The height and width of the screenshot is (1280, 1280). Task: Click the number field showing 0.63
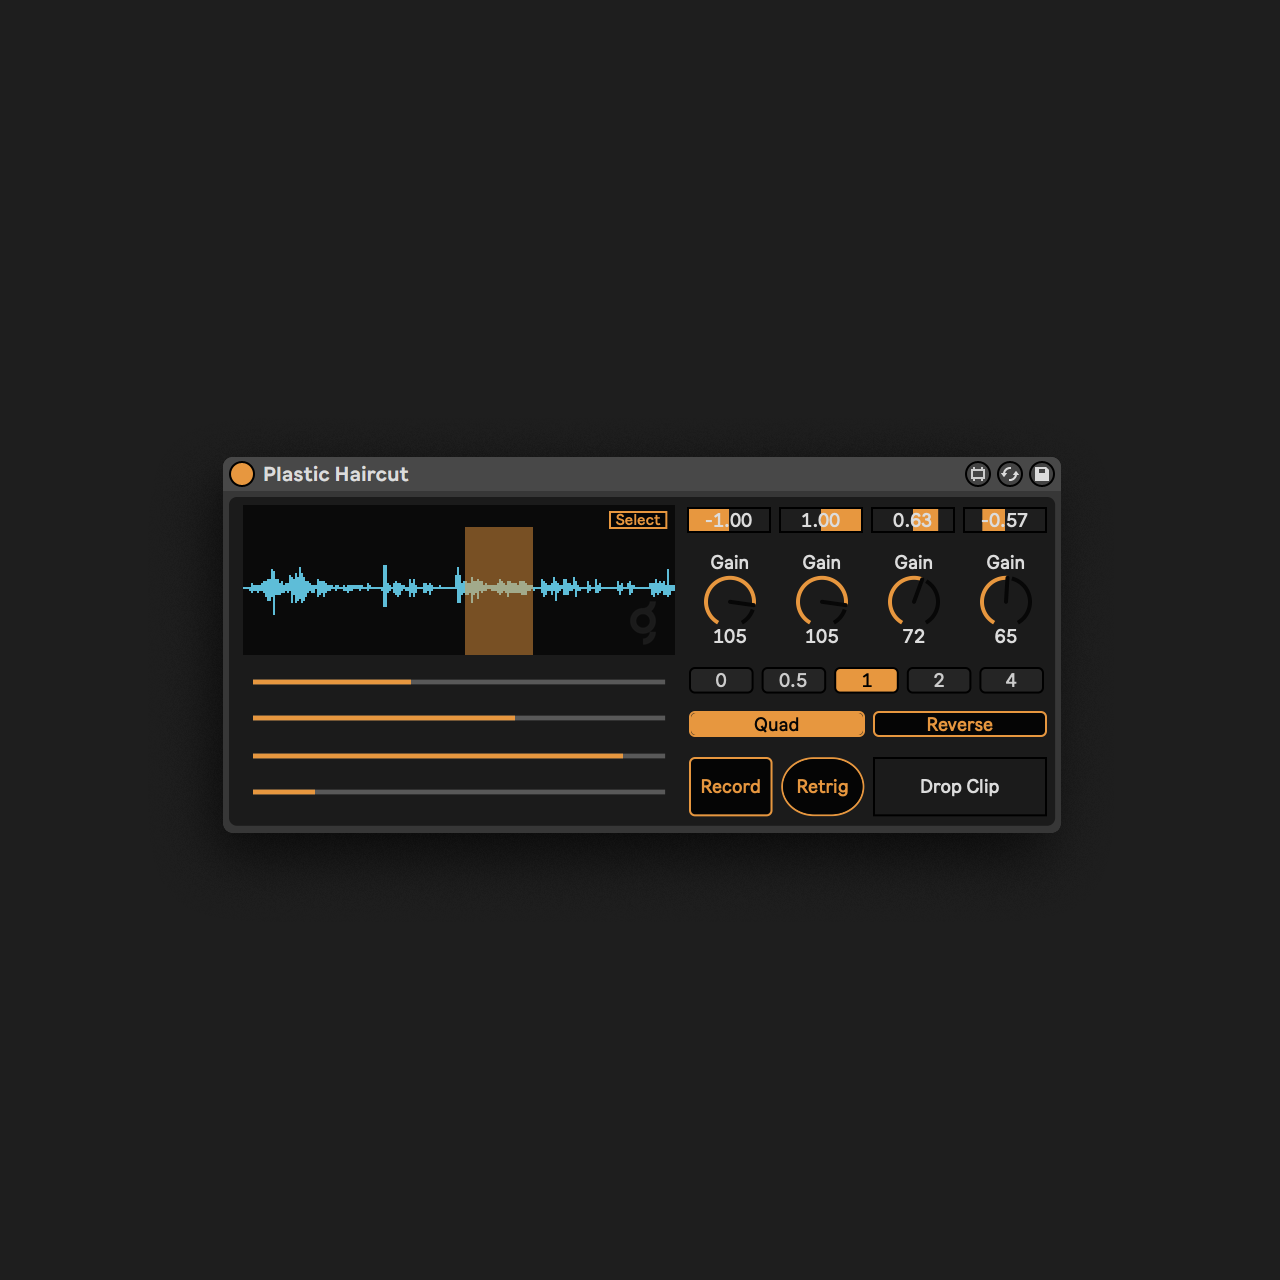(x=913, y=520)
